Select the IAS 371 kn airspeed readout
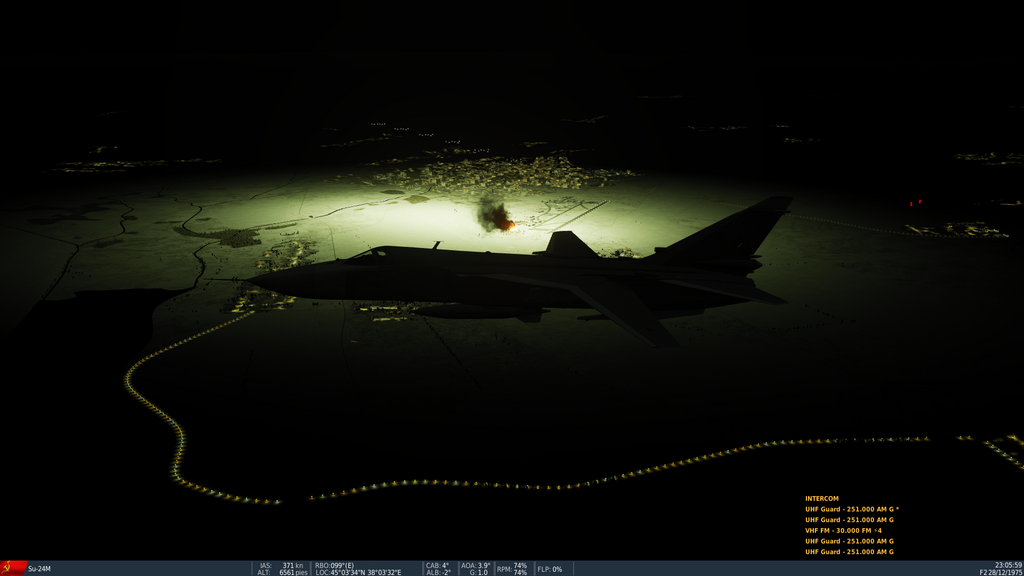The width and height of the screenshot is (1024, 576). (x=281, y=566)
